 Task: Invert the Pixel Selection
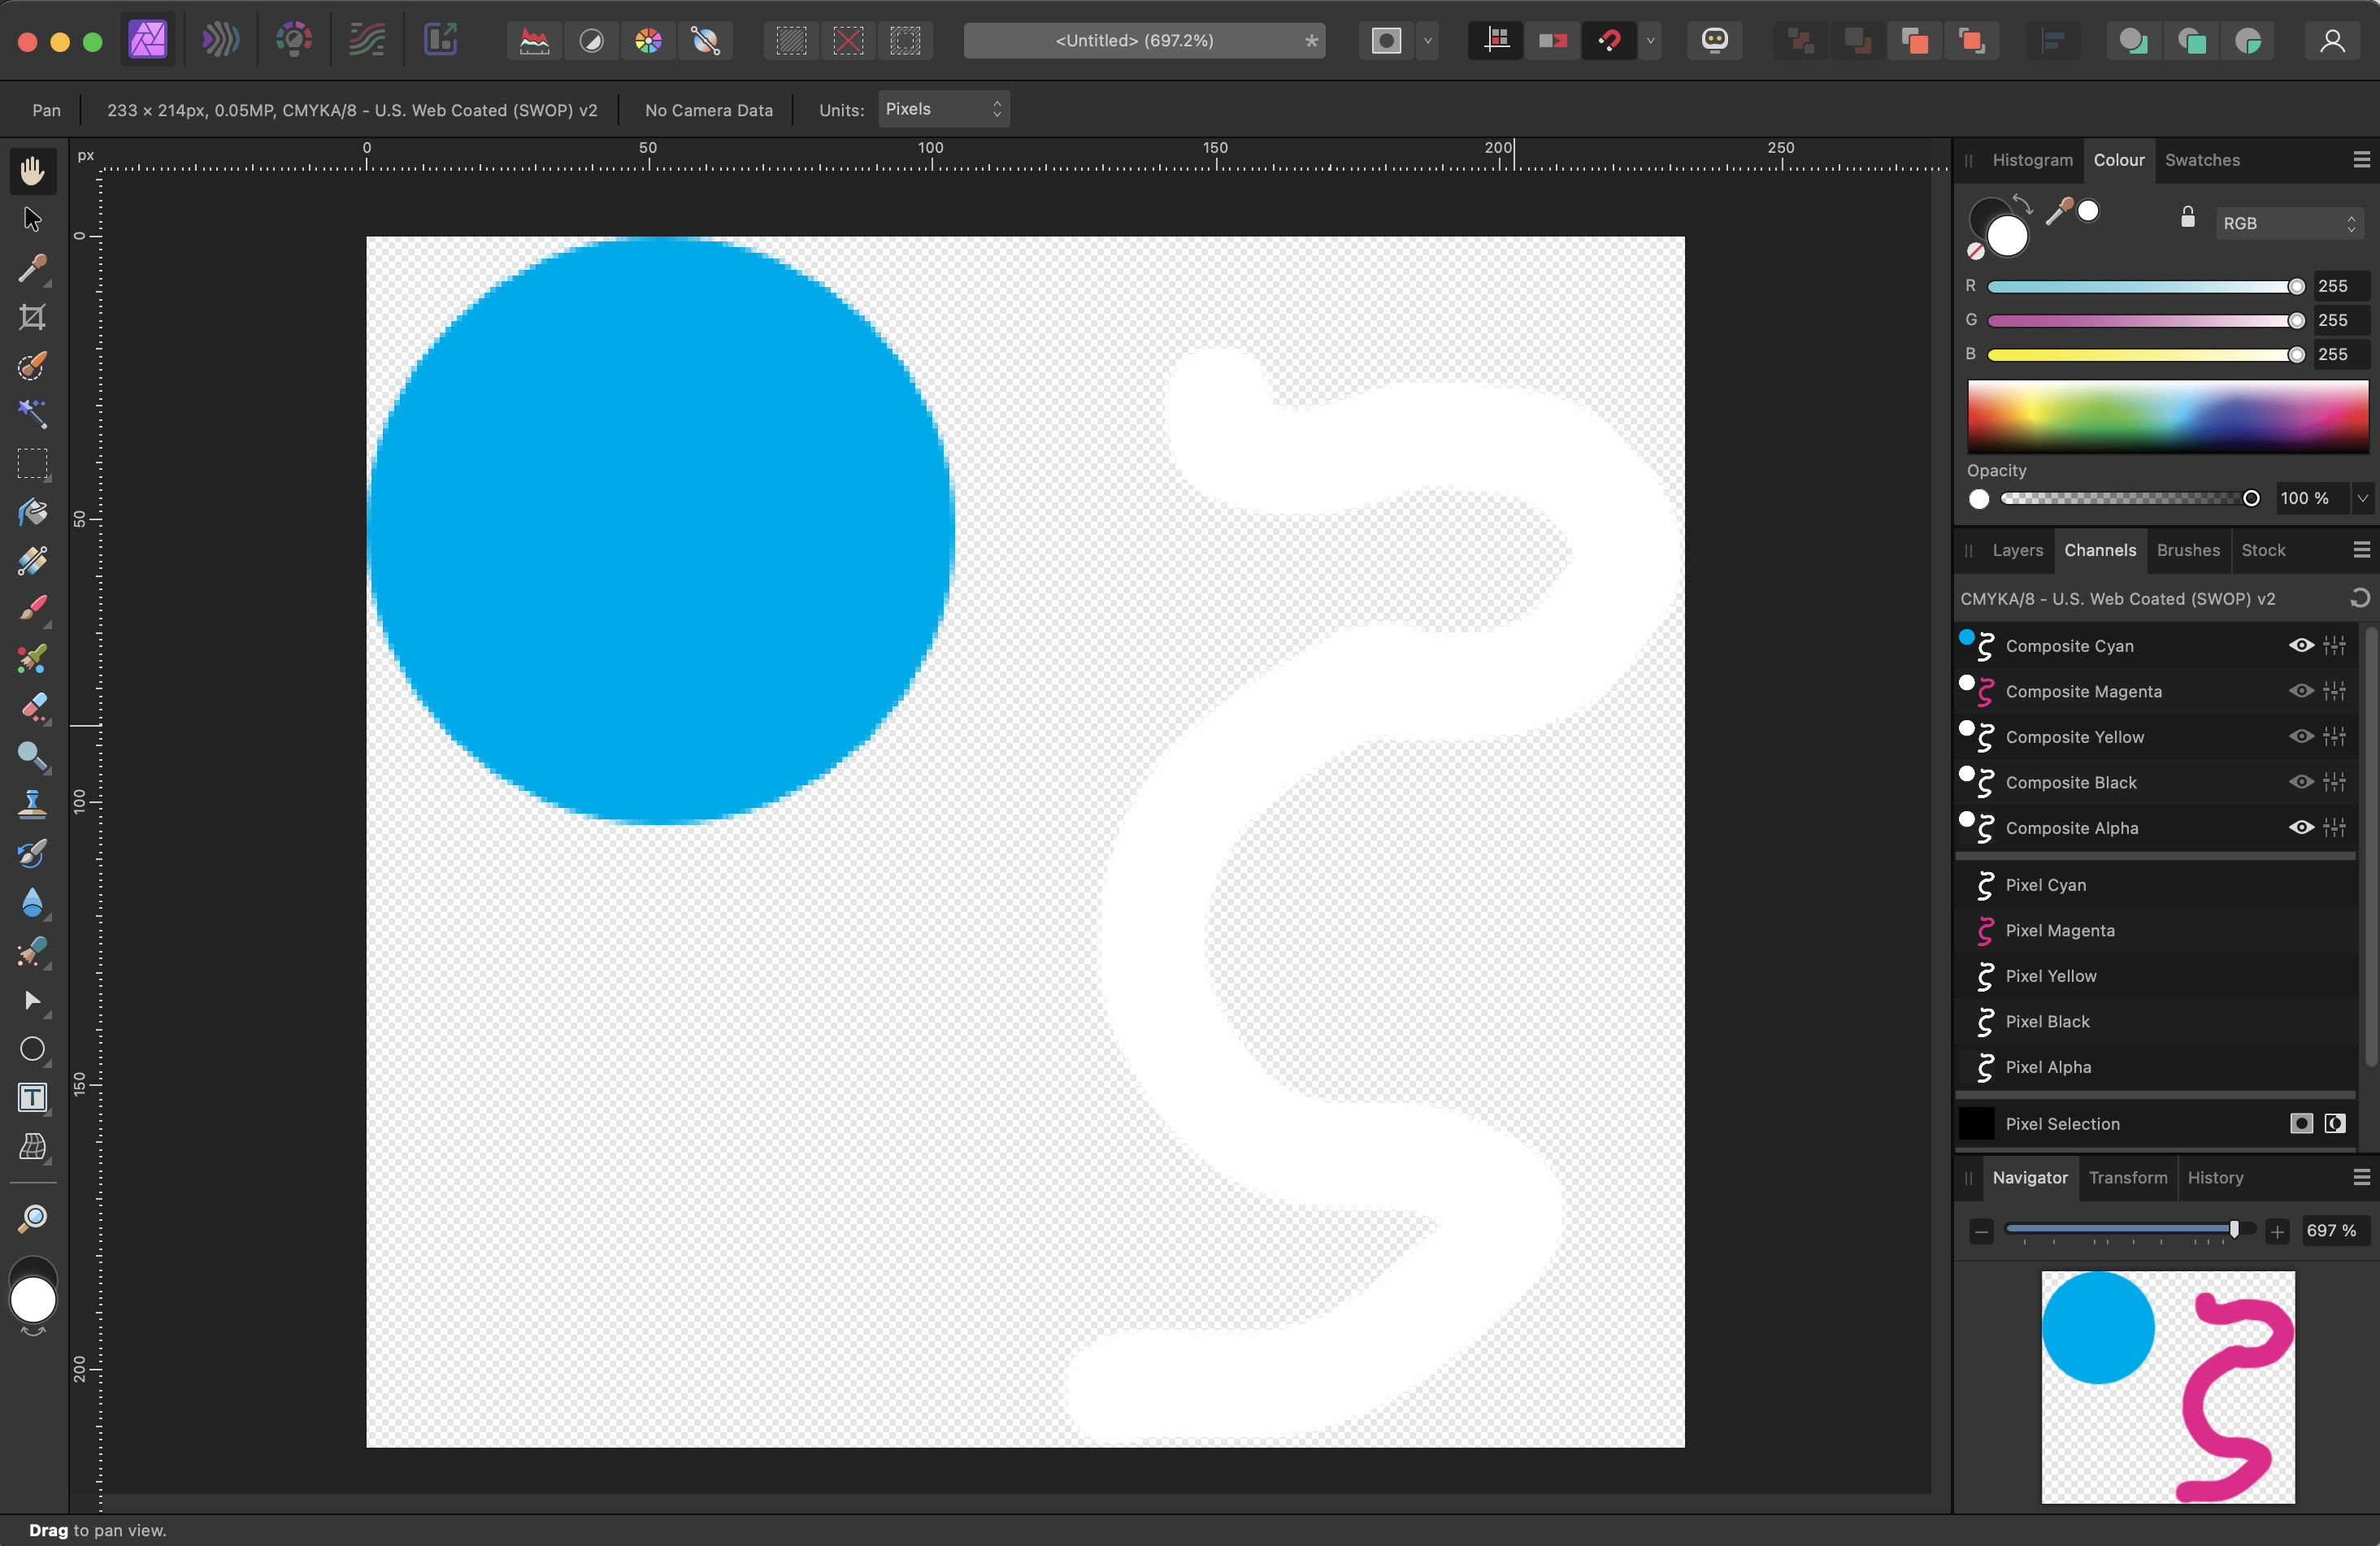2334,1124
